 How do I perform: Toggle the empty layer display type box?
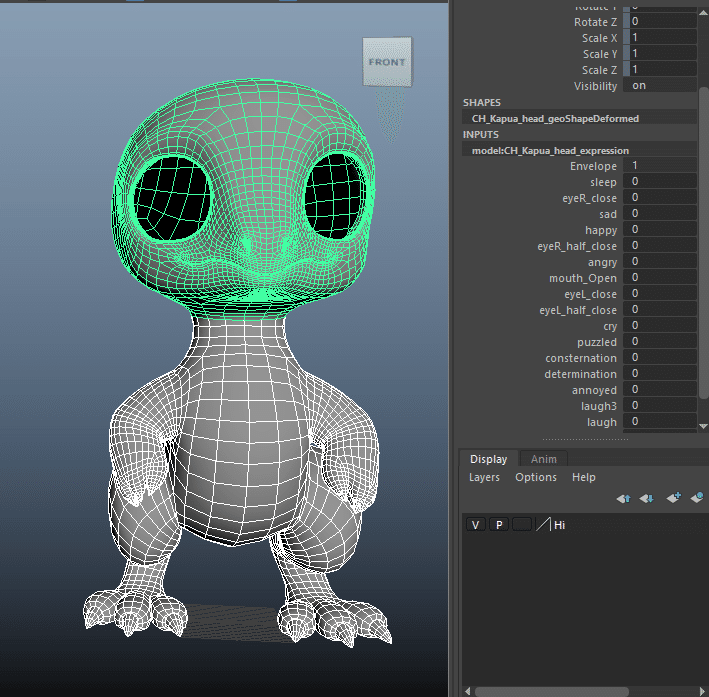pos(521,524)
